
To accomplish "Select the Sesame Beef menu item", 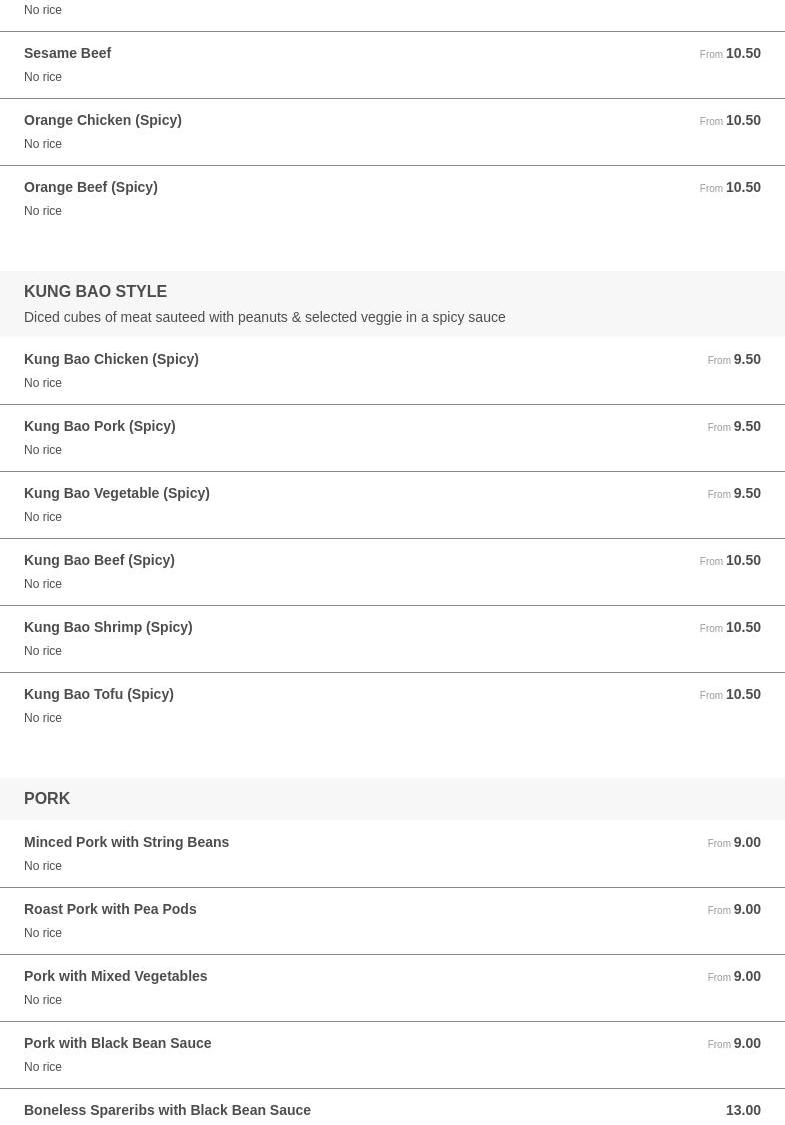I will pyautogui.click(x=392, y=65).
